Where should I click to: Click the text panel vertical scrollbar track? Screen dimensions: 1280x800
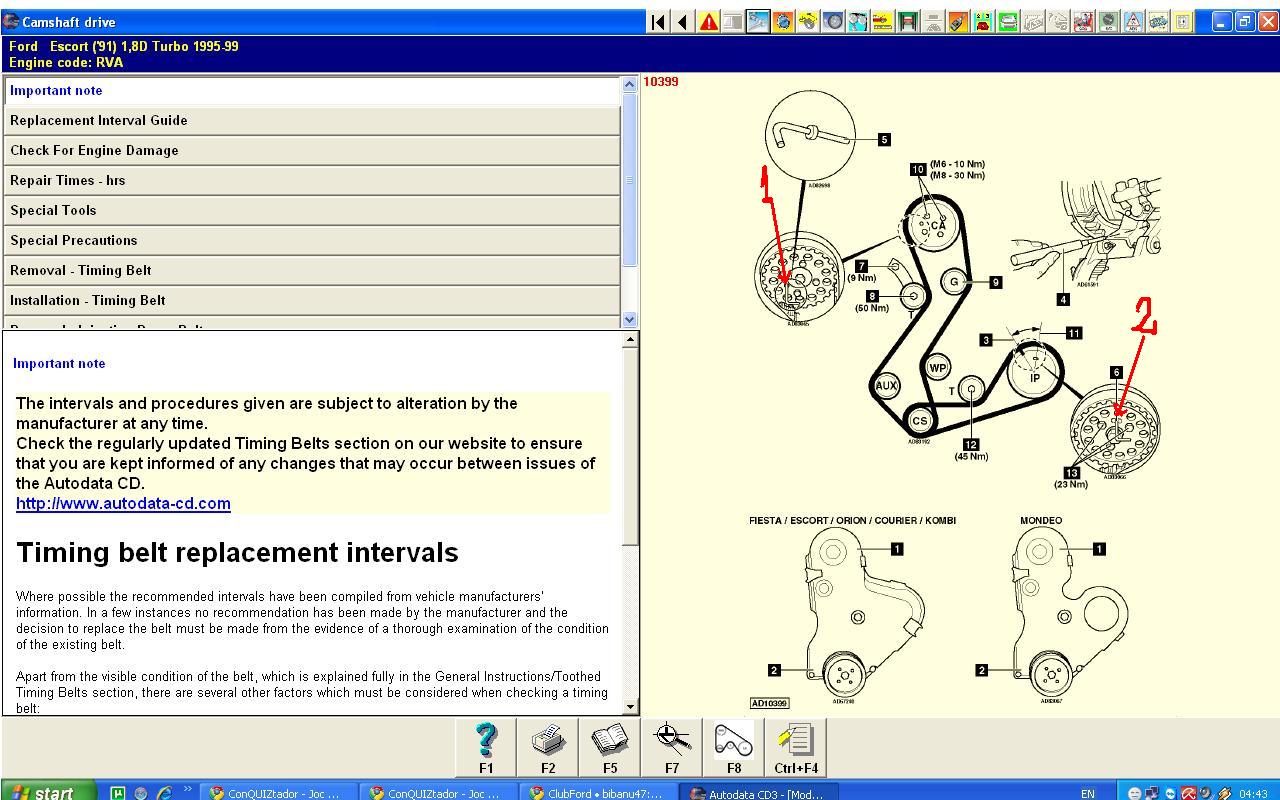click(630, 620)
